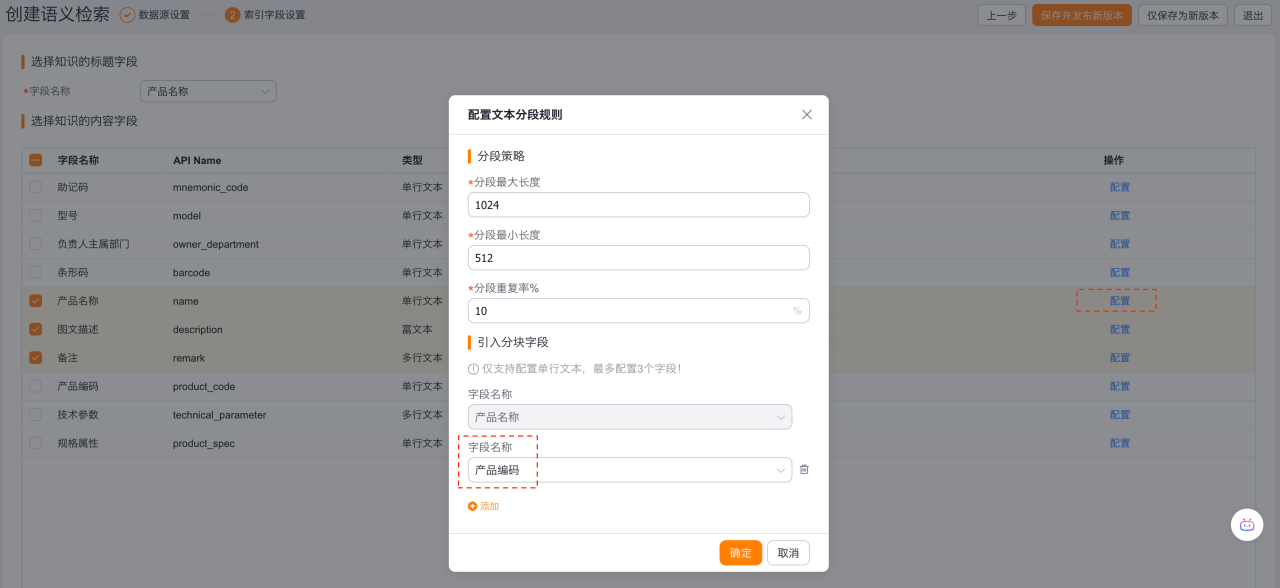Expand the 产品编码 field name dropdown
The image size is (1280, 588).
780,470
